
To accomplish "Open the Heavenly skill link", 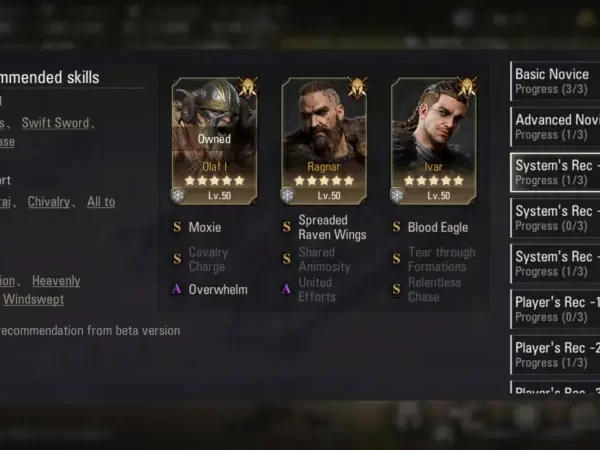I will [x=56, y=281].
